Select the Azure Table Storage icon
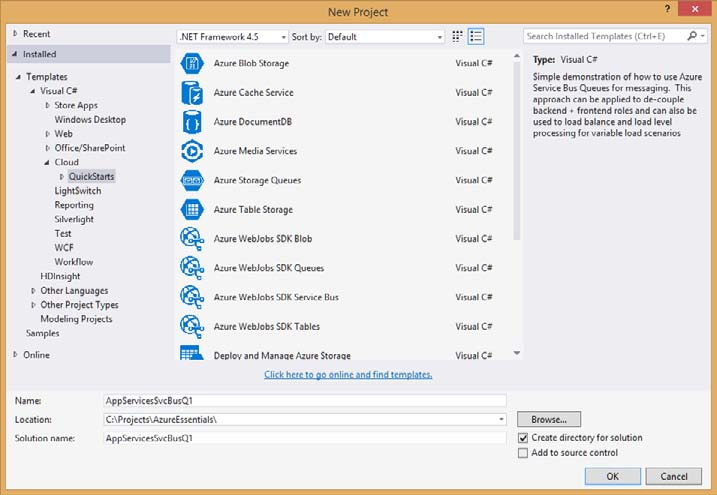Viewport: 717px width, 495px height. point(192,210)
